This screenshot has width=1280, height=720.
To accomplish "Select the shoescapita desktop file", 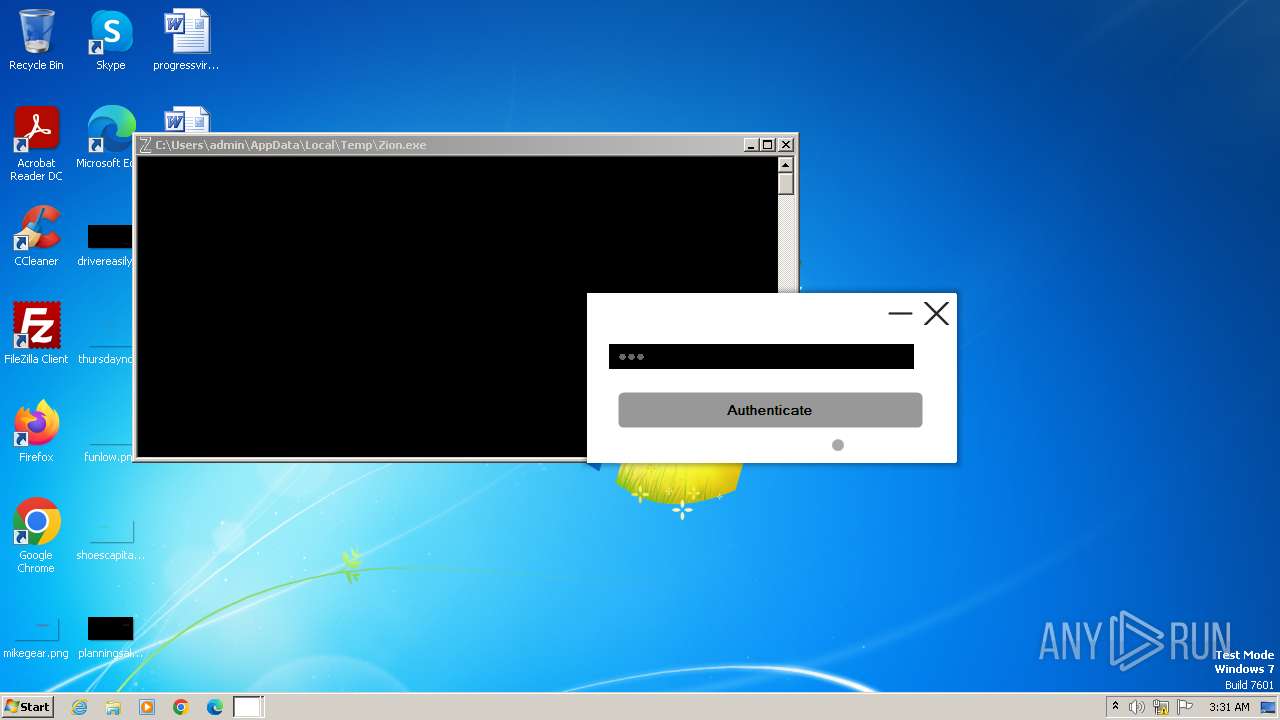I will 110,540.
